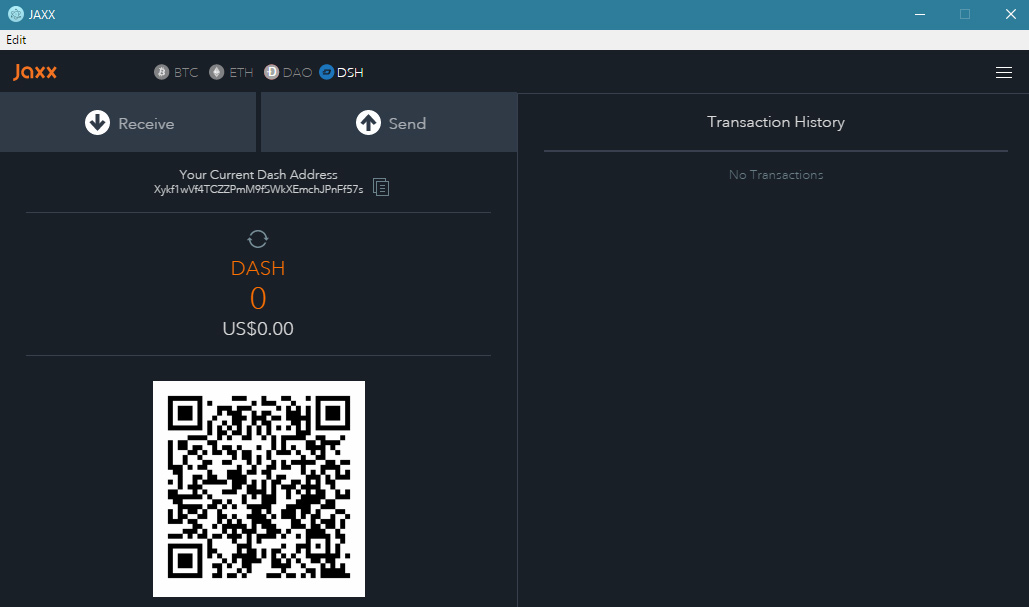Open the Receive panel
Viewport: 1029px width, 607px height.
pos(128,123)
